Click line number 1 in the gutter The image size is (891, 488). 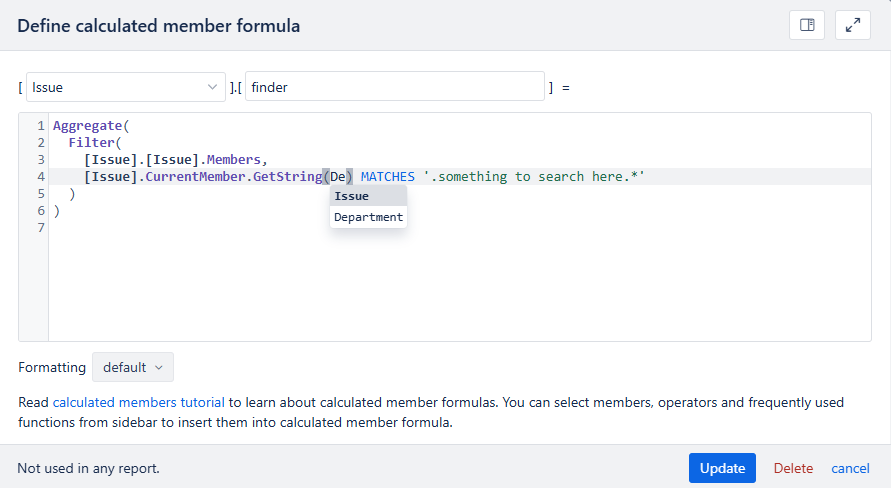(x=41, y=126)
